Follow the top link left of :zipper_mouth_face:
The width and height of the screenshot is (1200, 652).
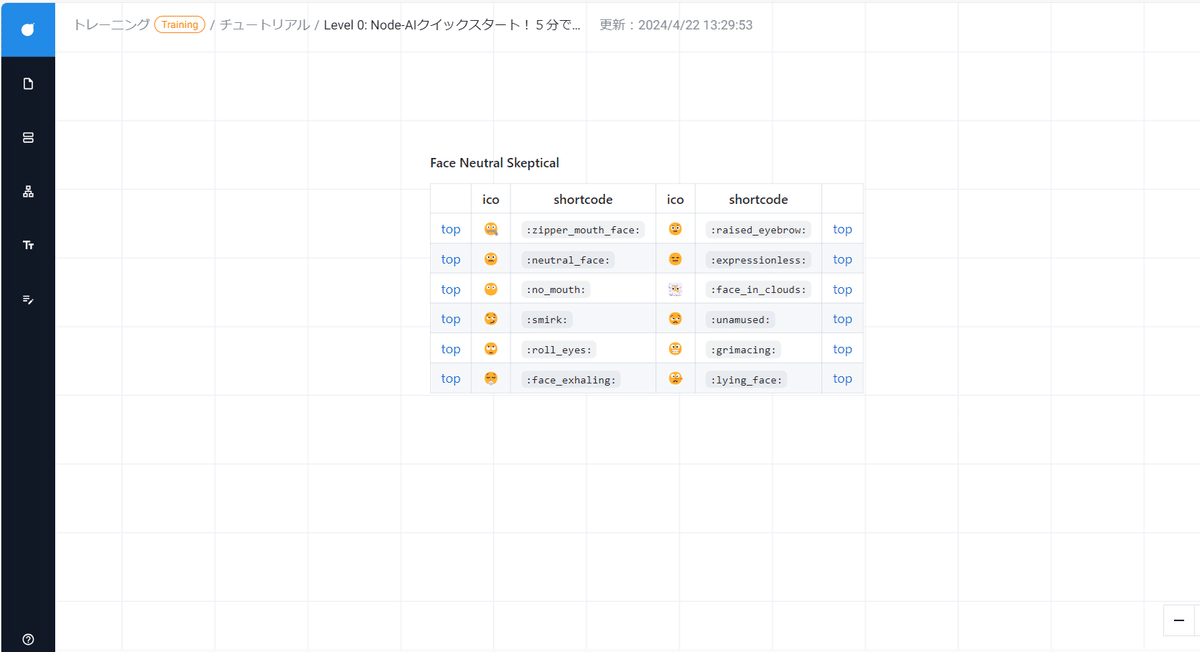451,229
